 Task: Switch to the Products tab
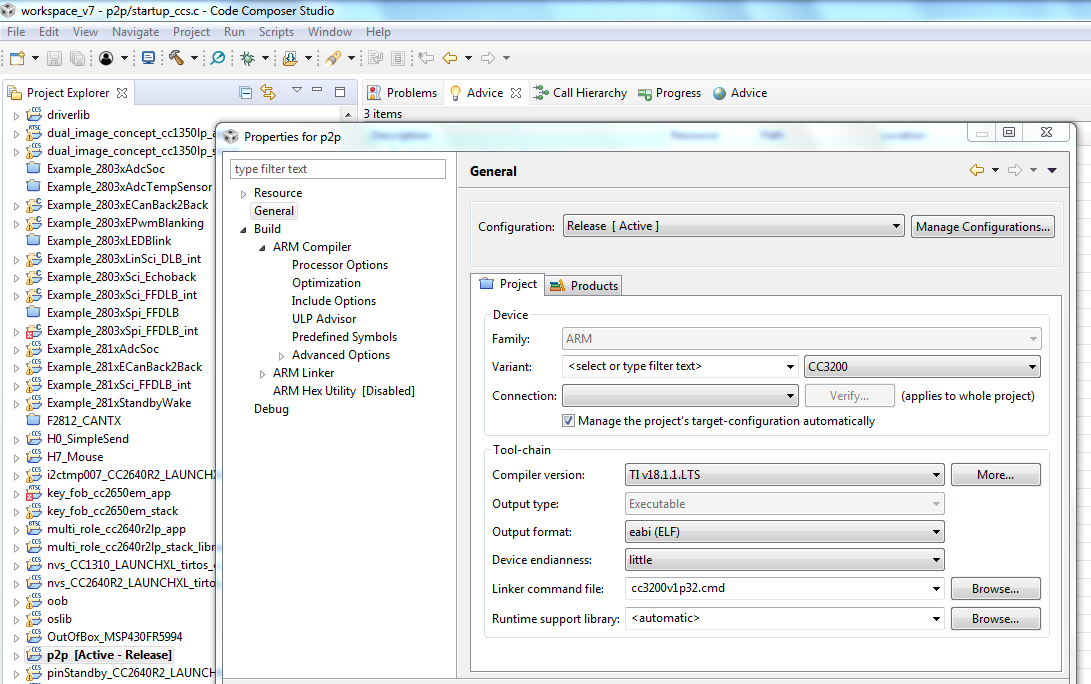pyautogui.click(x=584, y=285)
